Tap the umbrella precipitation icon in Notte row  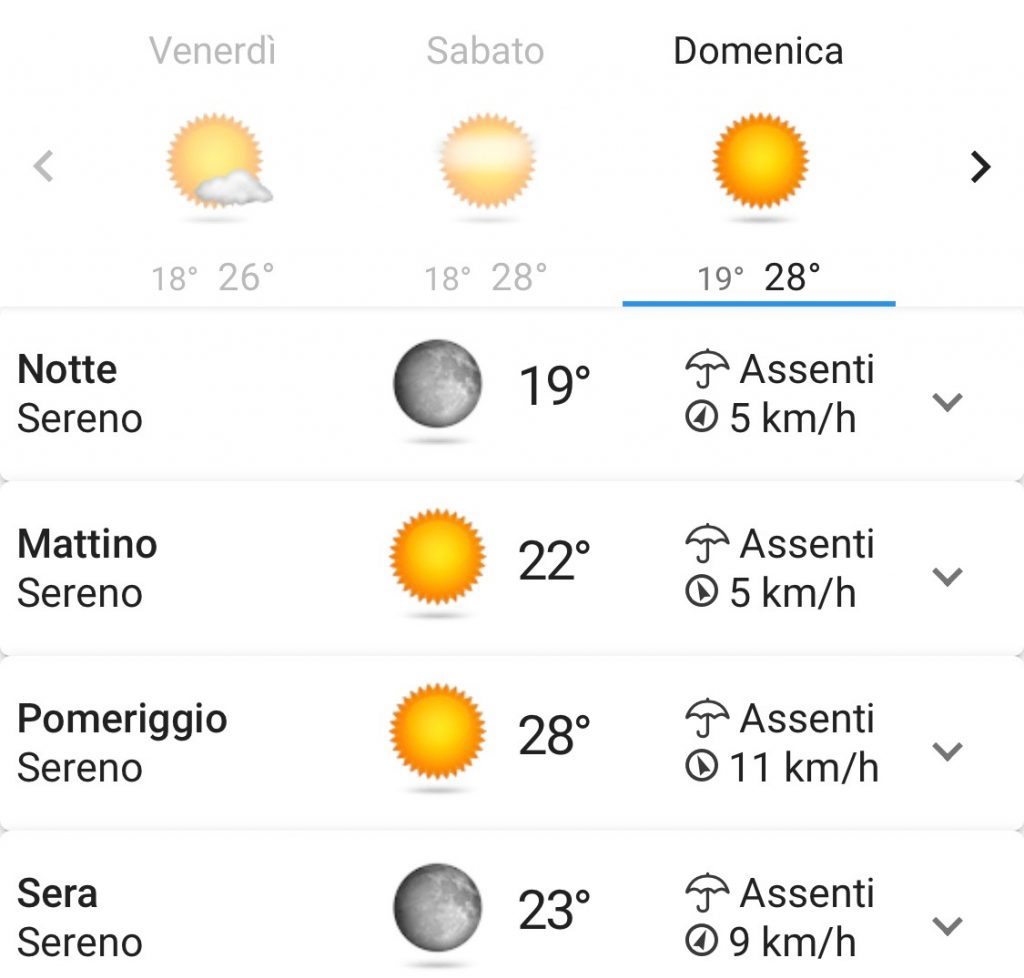coord(707,369)
